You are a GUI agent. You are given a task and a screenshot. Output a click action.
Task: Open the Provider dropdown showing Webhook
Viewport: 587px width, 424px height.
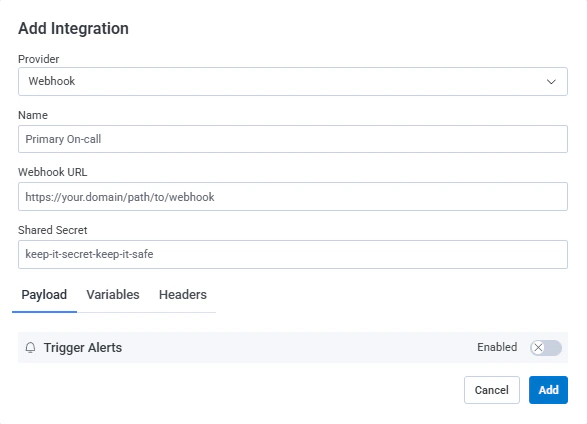(x=293, y=81)
